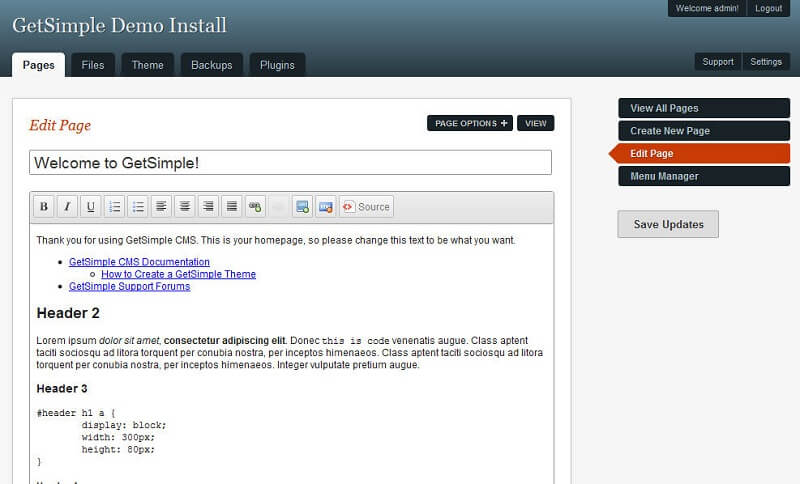The height and width of the screenshot is (484, 800).
Task: Click the 'display: block;' code line
Action: pos(124,425)
